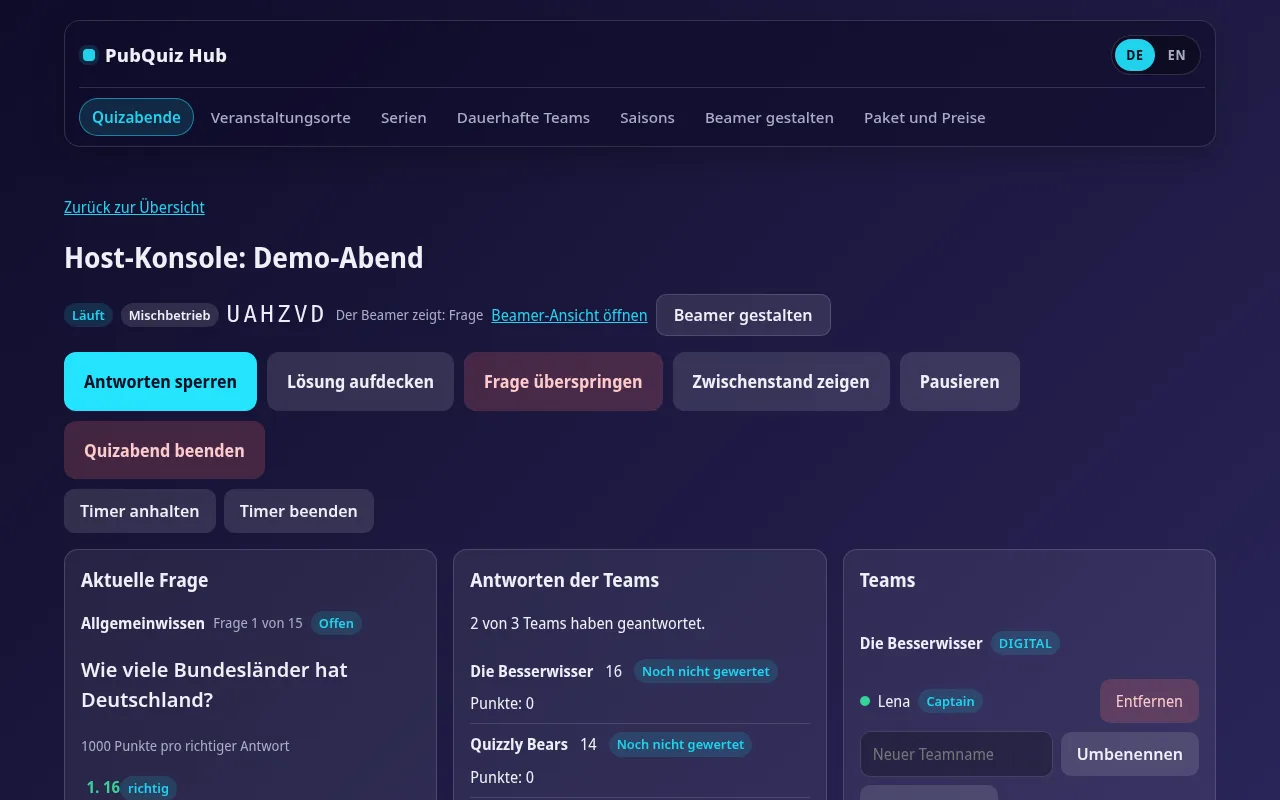
Task: Click the Mischbetrieb badge
Action: [x=170, y=315]
